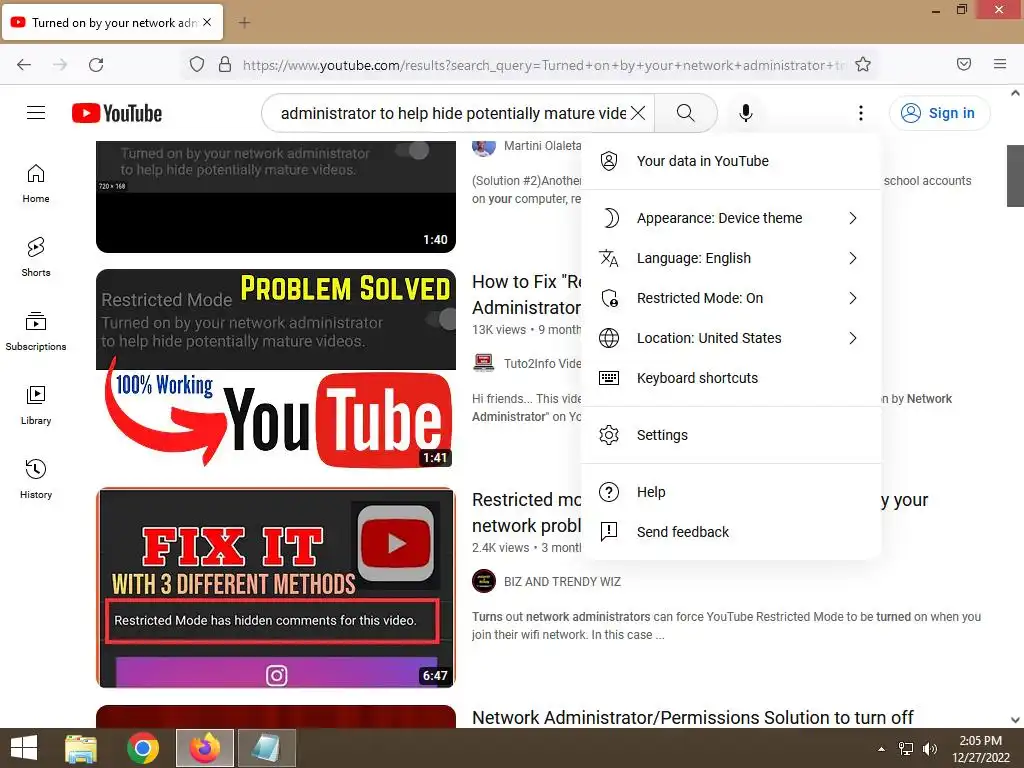Click inside the YouTube search field
Screen dimensions: 1024x768
(x=453, y=113)
